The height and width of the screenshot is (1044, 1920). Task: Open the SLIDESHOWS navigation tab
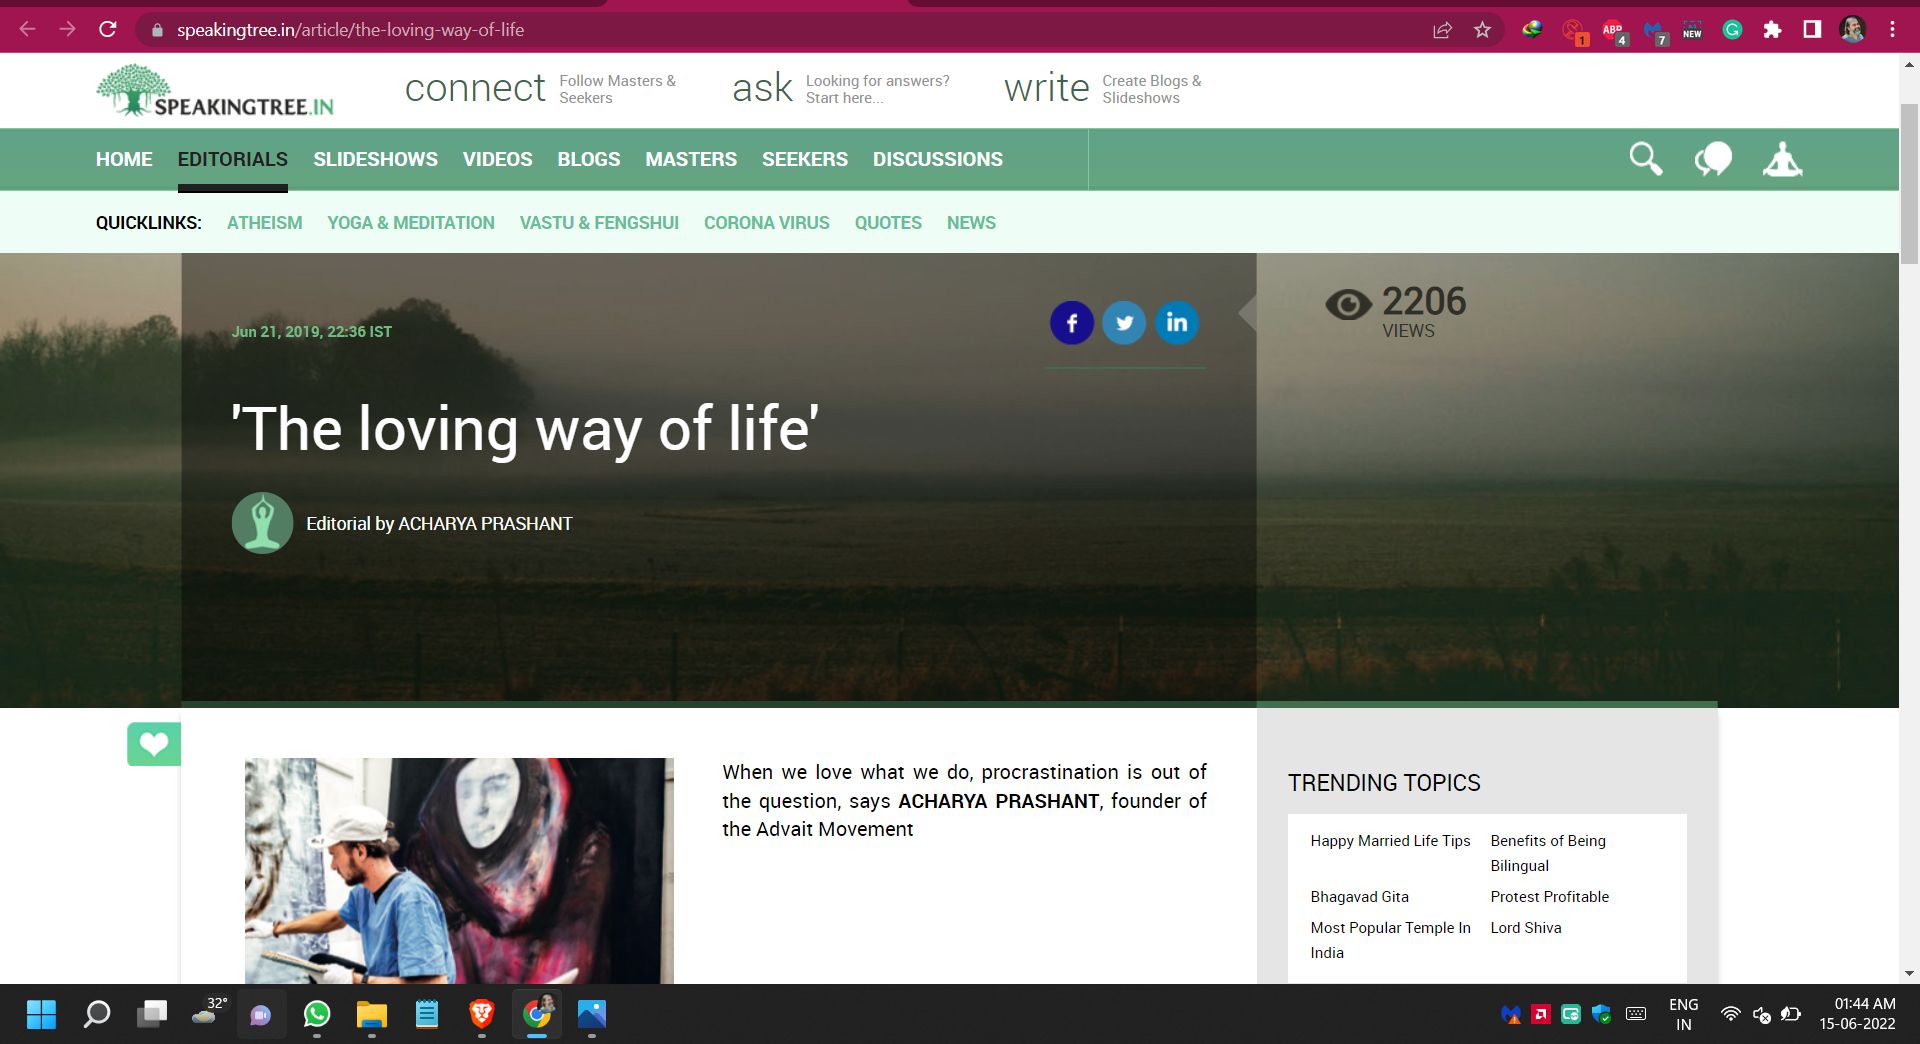[x=375, y=159]
